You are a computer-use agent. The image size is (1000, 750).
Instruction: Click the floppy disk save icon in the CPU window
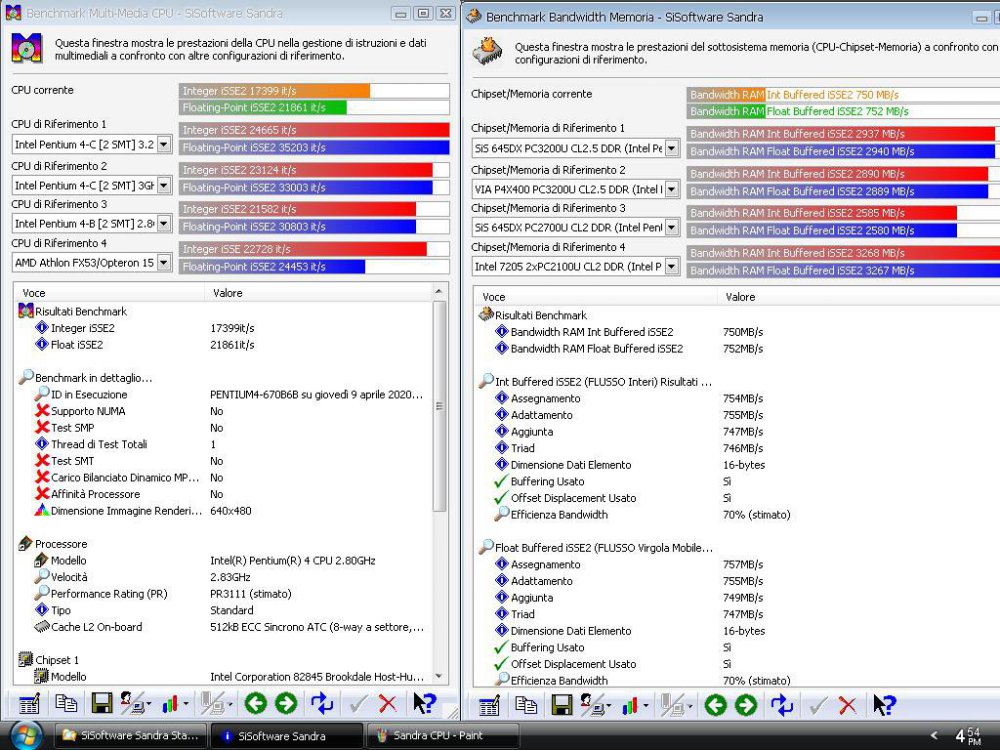101,704
